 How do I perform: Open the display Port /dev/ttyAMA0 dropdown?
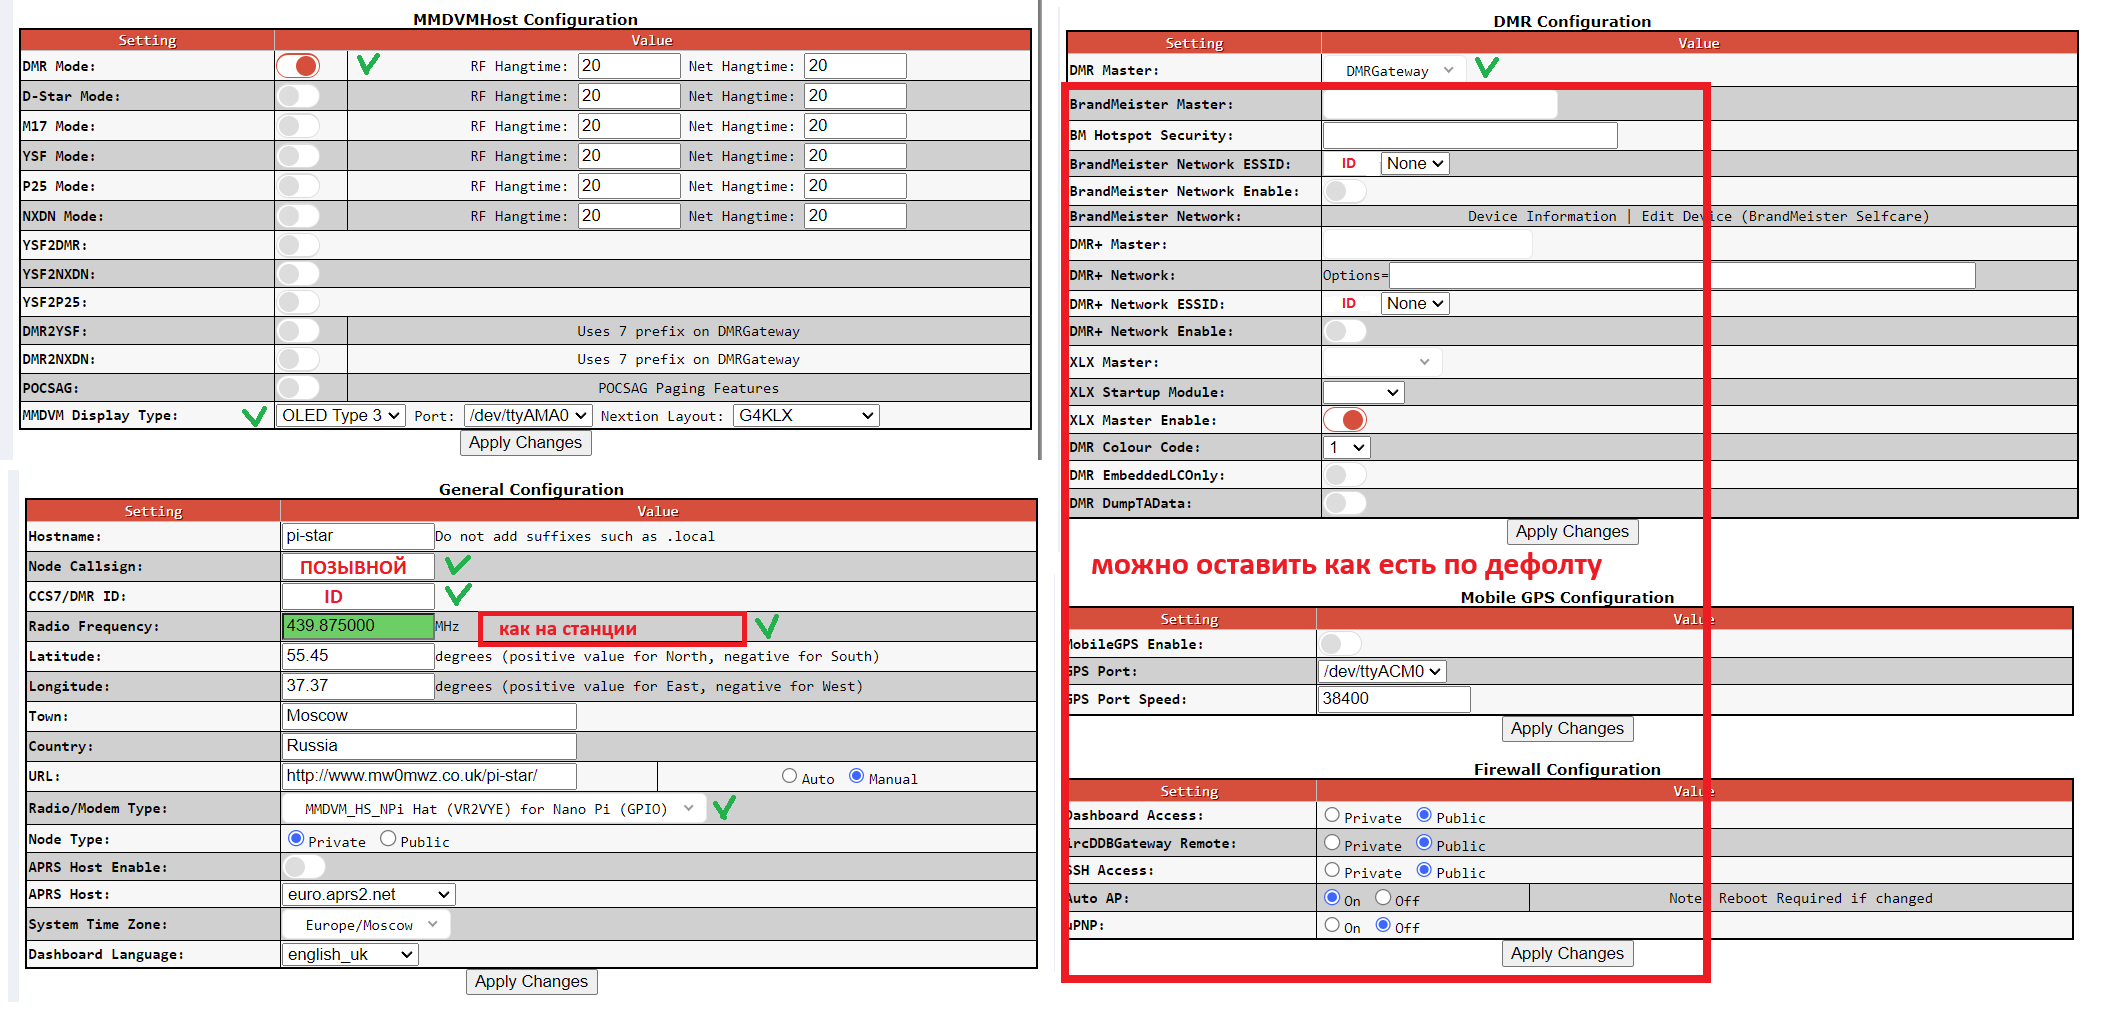[529, 416]
